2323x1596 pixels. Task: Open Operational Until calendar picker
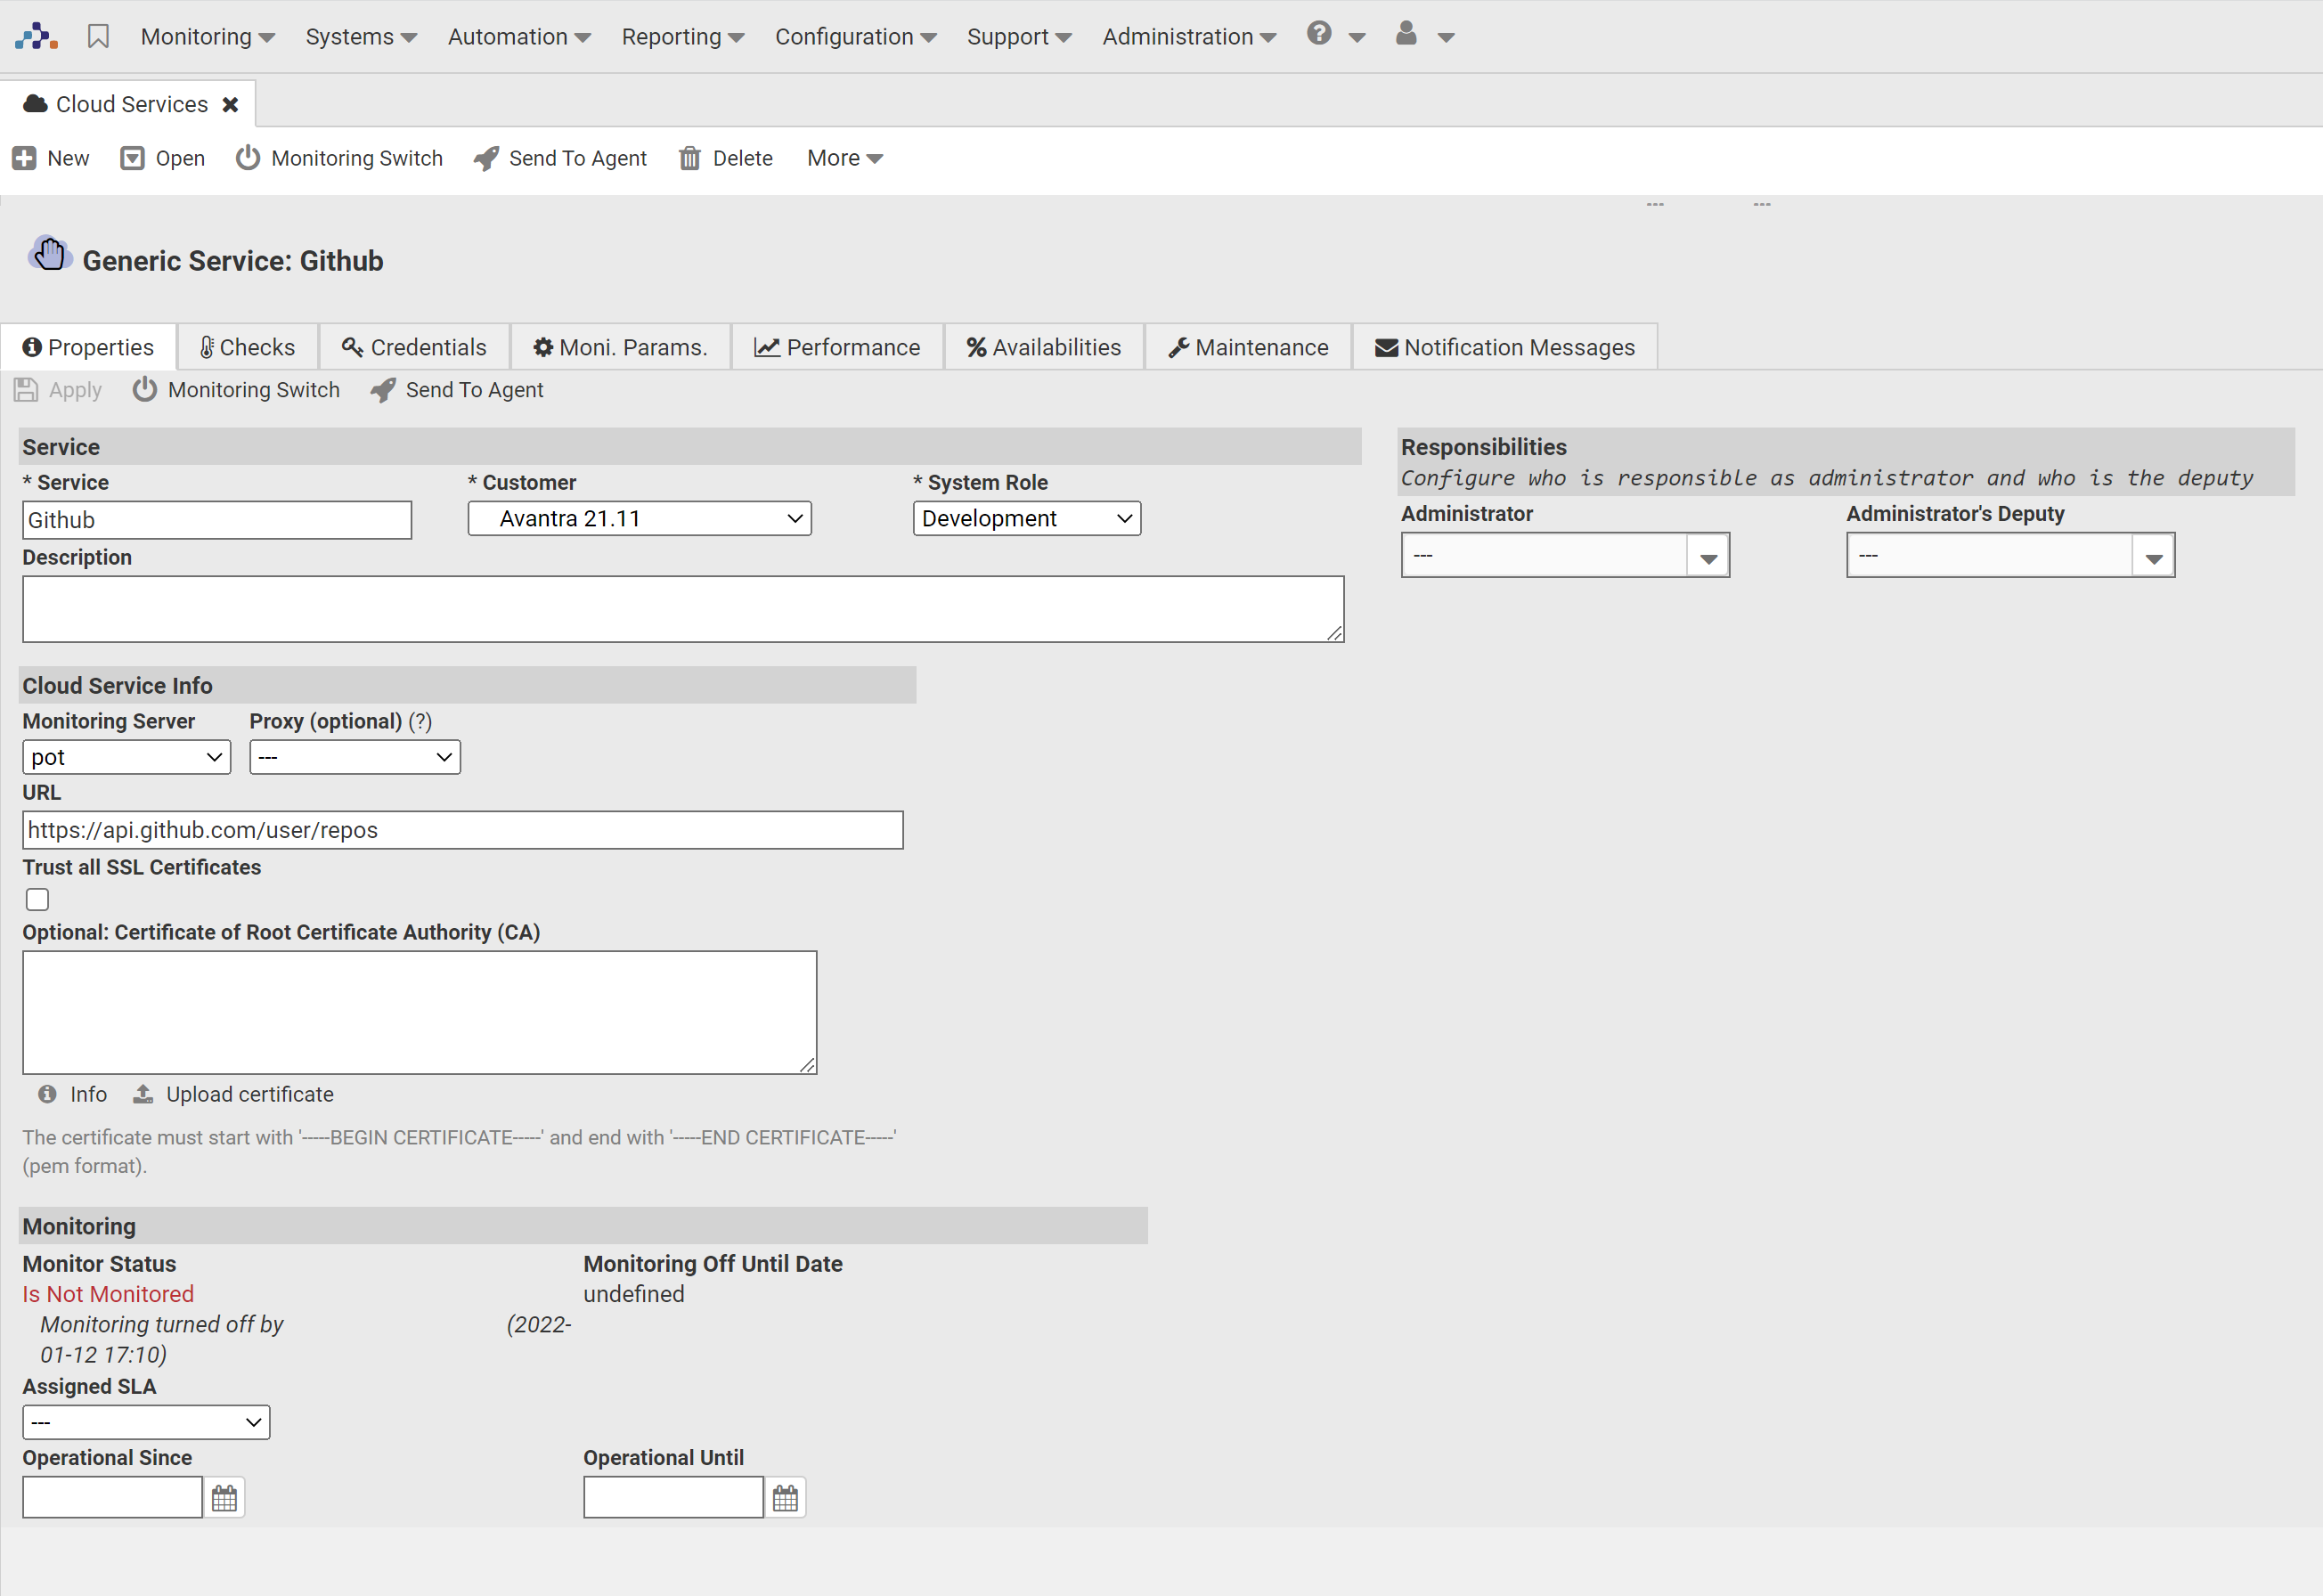[786, 1498]
